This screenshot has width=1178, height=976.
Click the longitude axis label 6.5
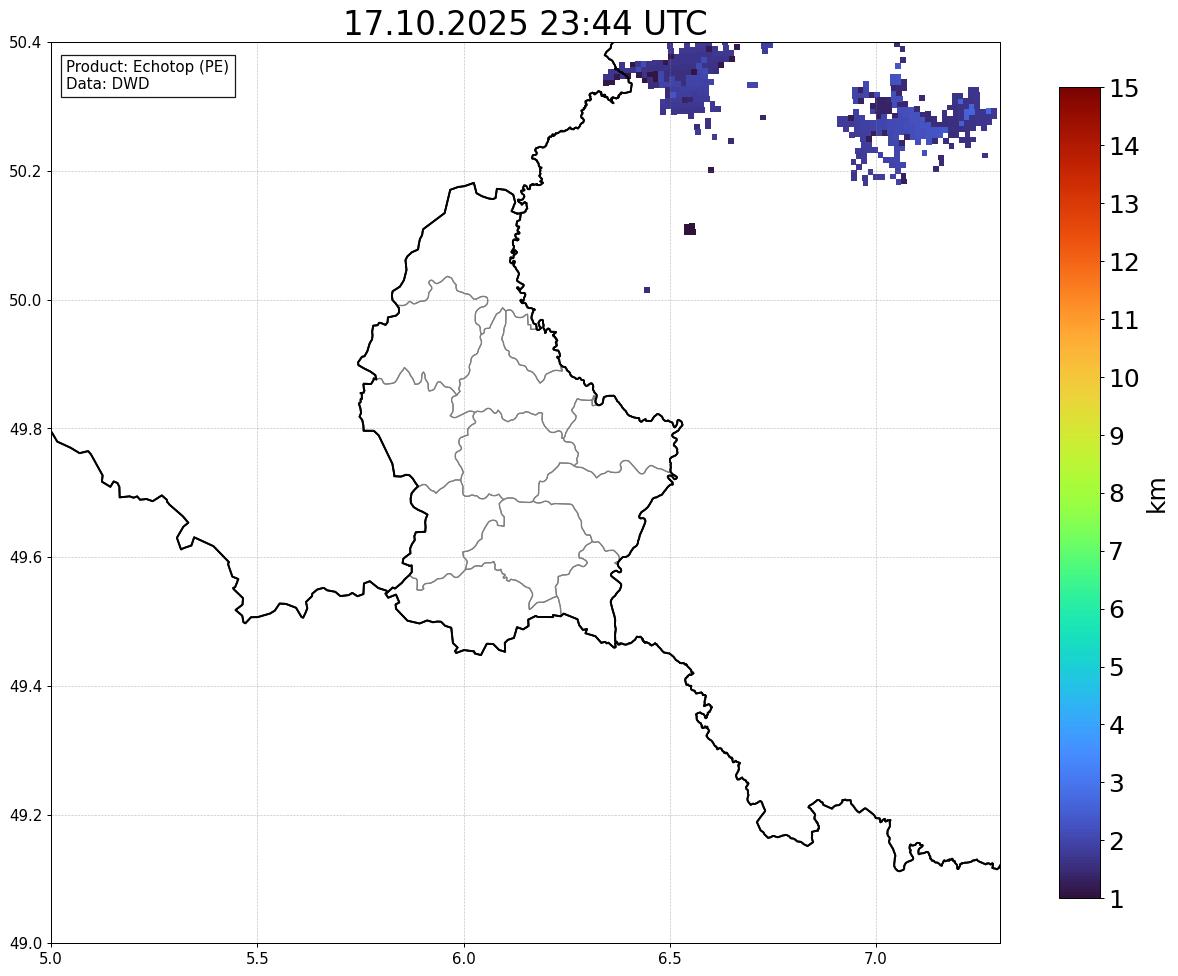tap(670, 959)
